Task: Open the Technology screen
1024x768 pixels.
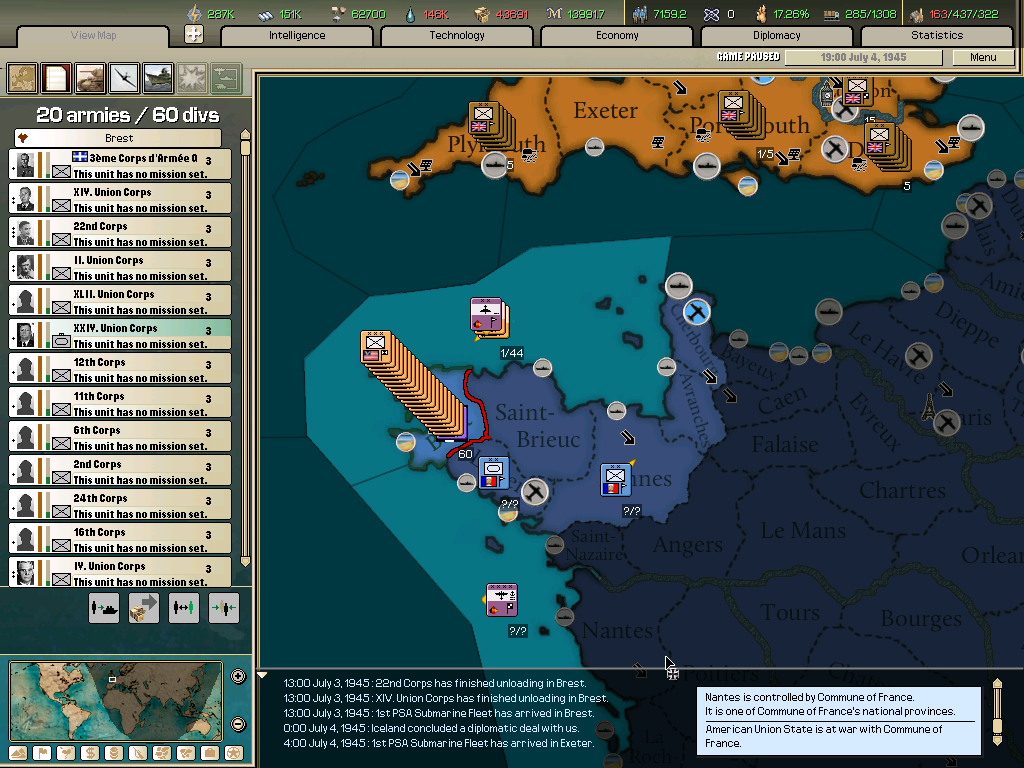Action: [456, 35]
